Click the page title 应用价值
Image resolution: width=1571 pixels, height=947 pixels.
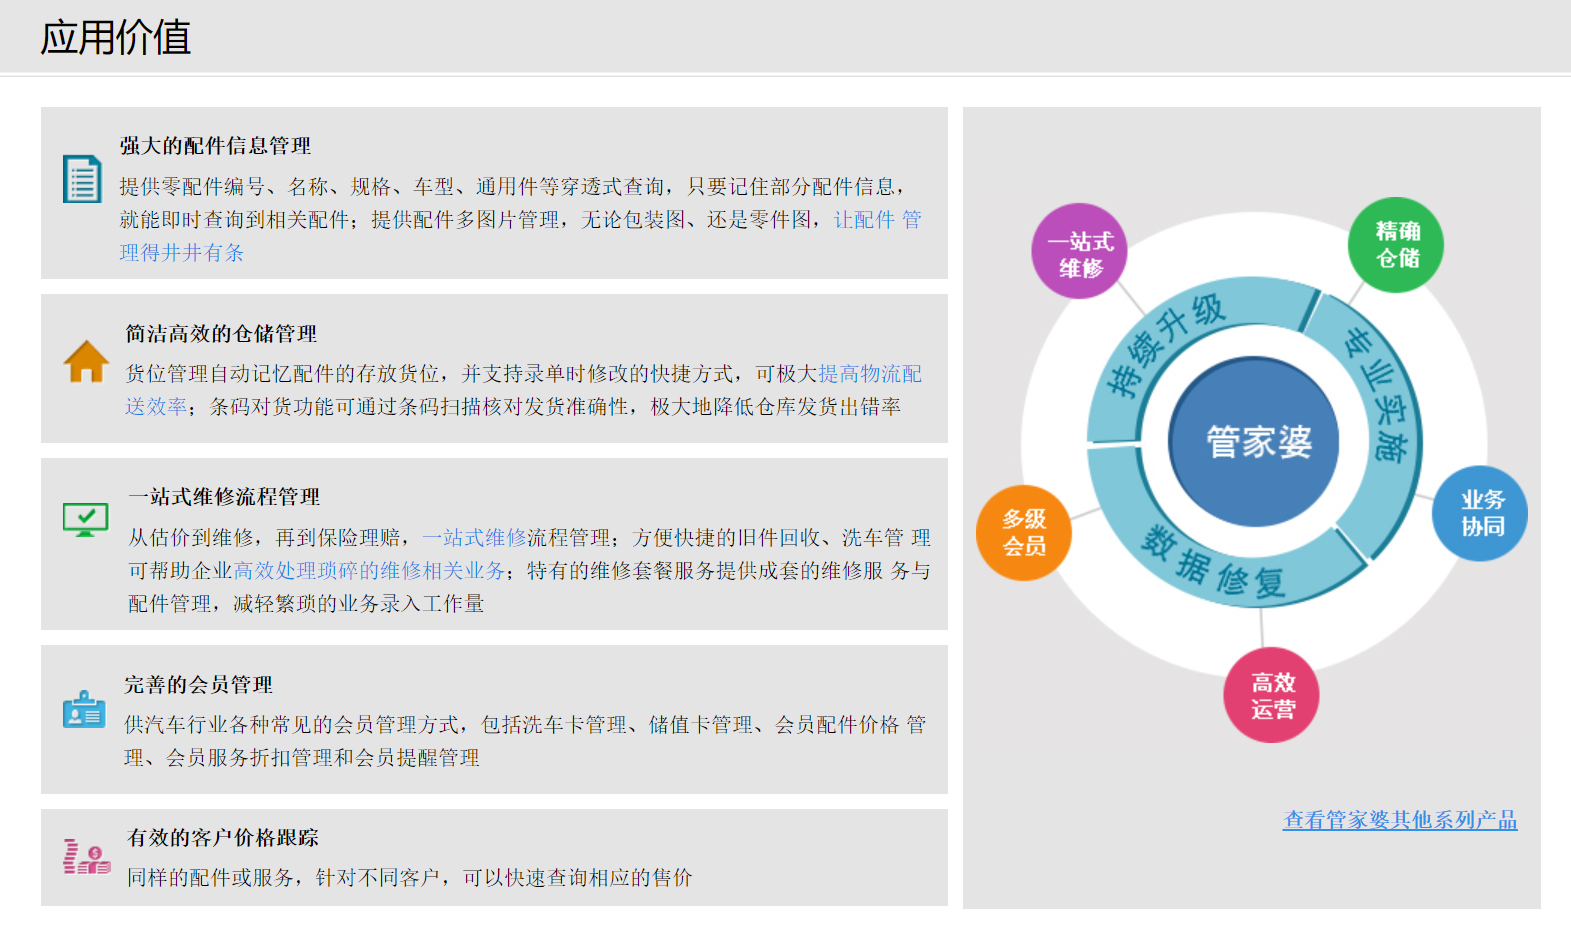click(116, 38)
